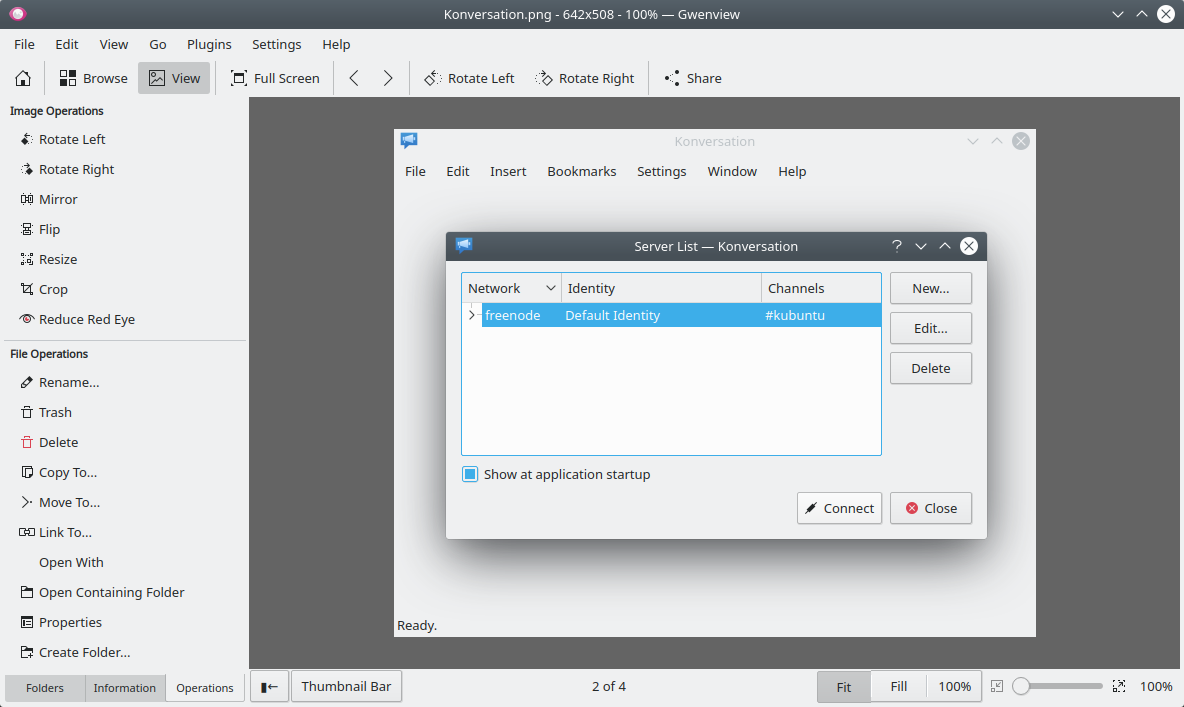Go to the previous image arrow
Screen dimensions: 1184x707
[354, 78]
